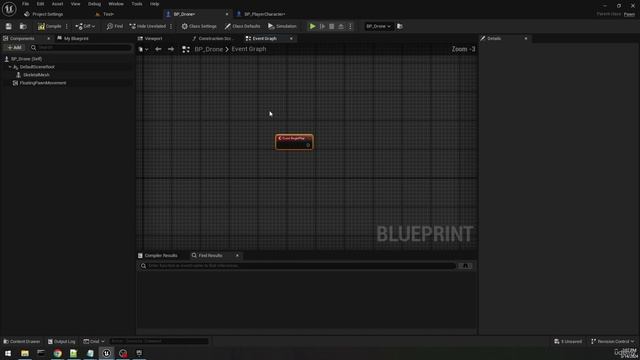The height and width of the screenshot is (360, 640).
Task: Open the Content Drawer
Action: 22,341
